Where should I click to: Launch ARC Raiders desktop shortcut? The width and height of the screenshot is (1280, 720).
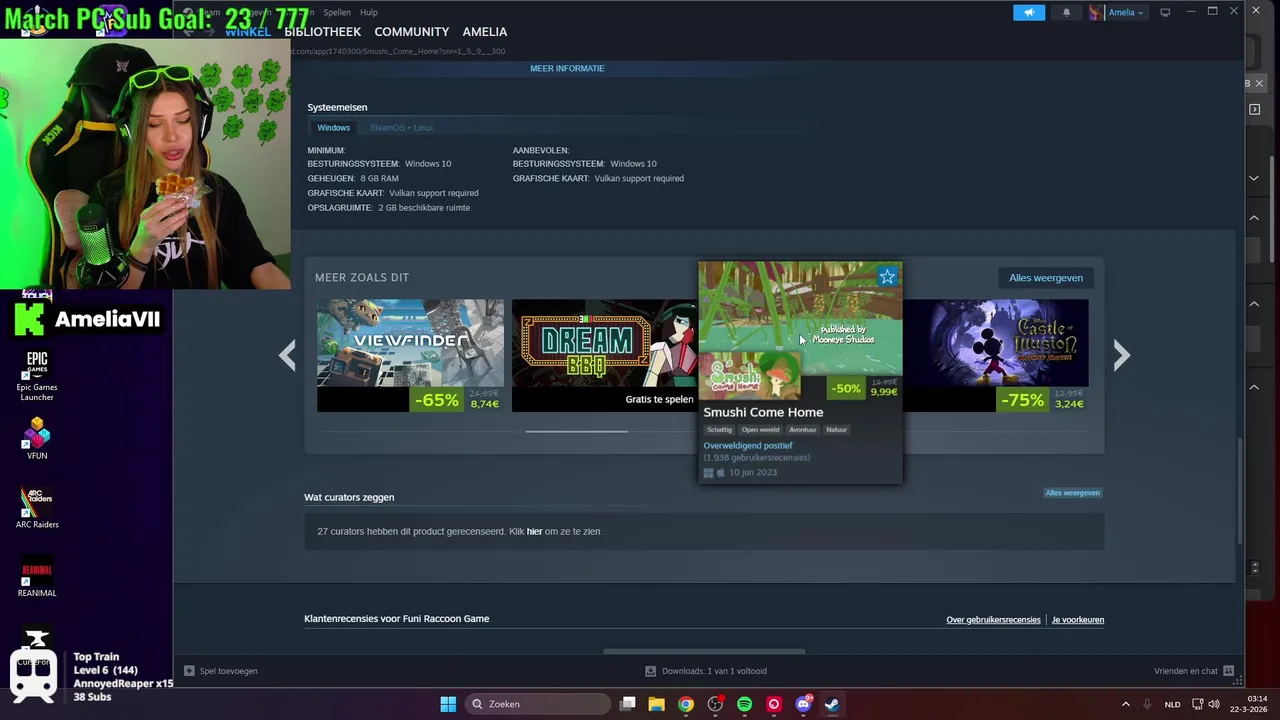tap(37, 508)
